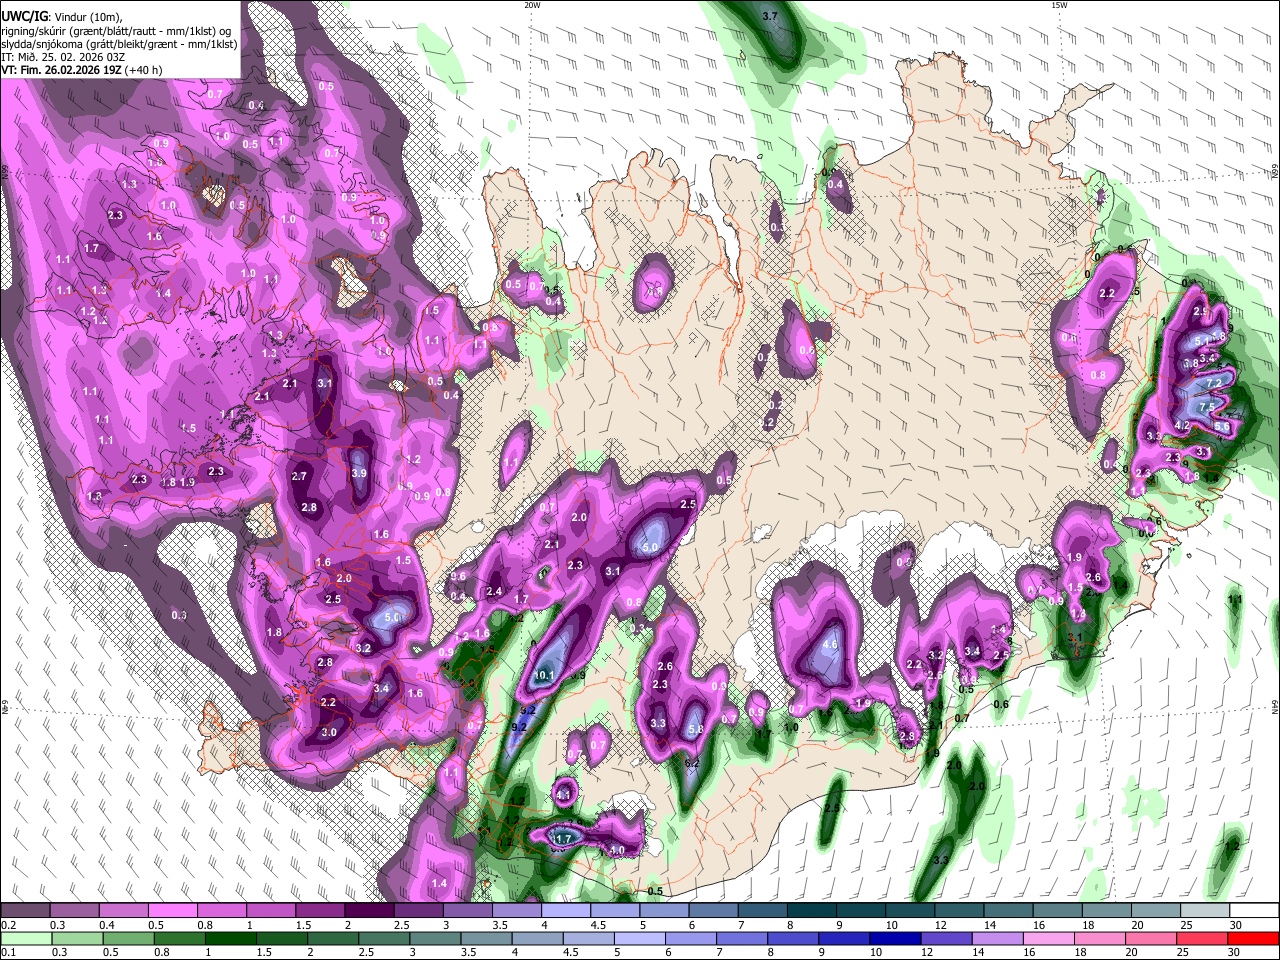Click the 4.6 precipitation value on the map

point(829,645)
